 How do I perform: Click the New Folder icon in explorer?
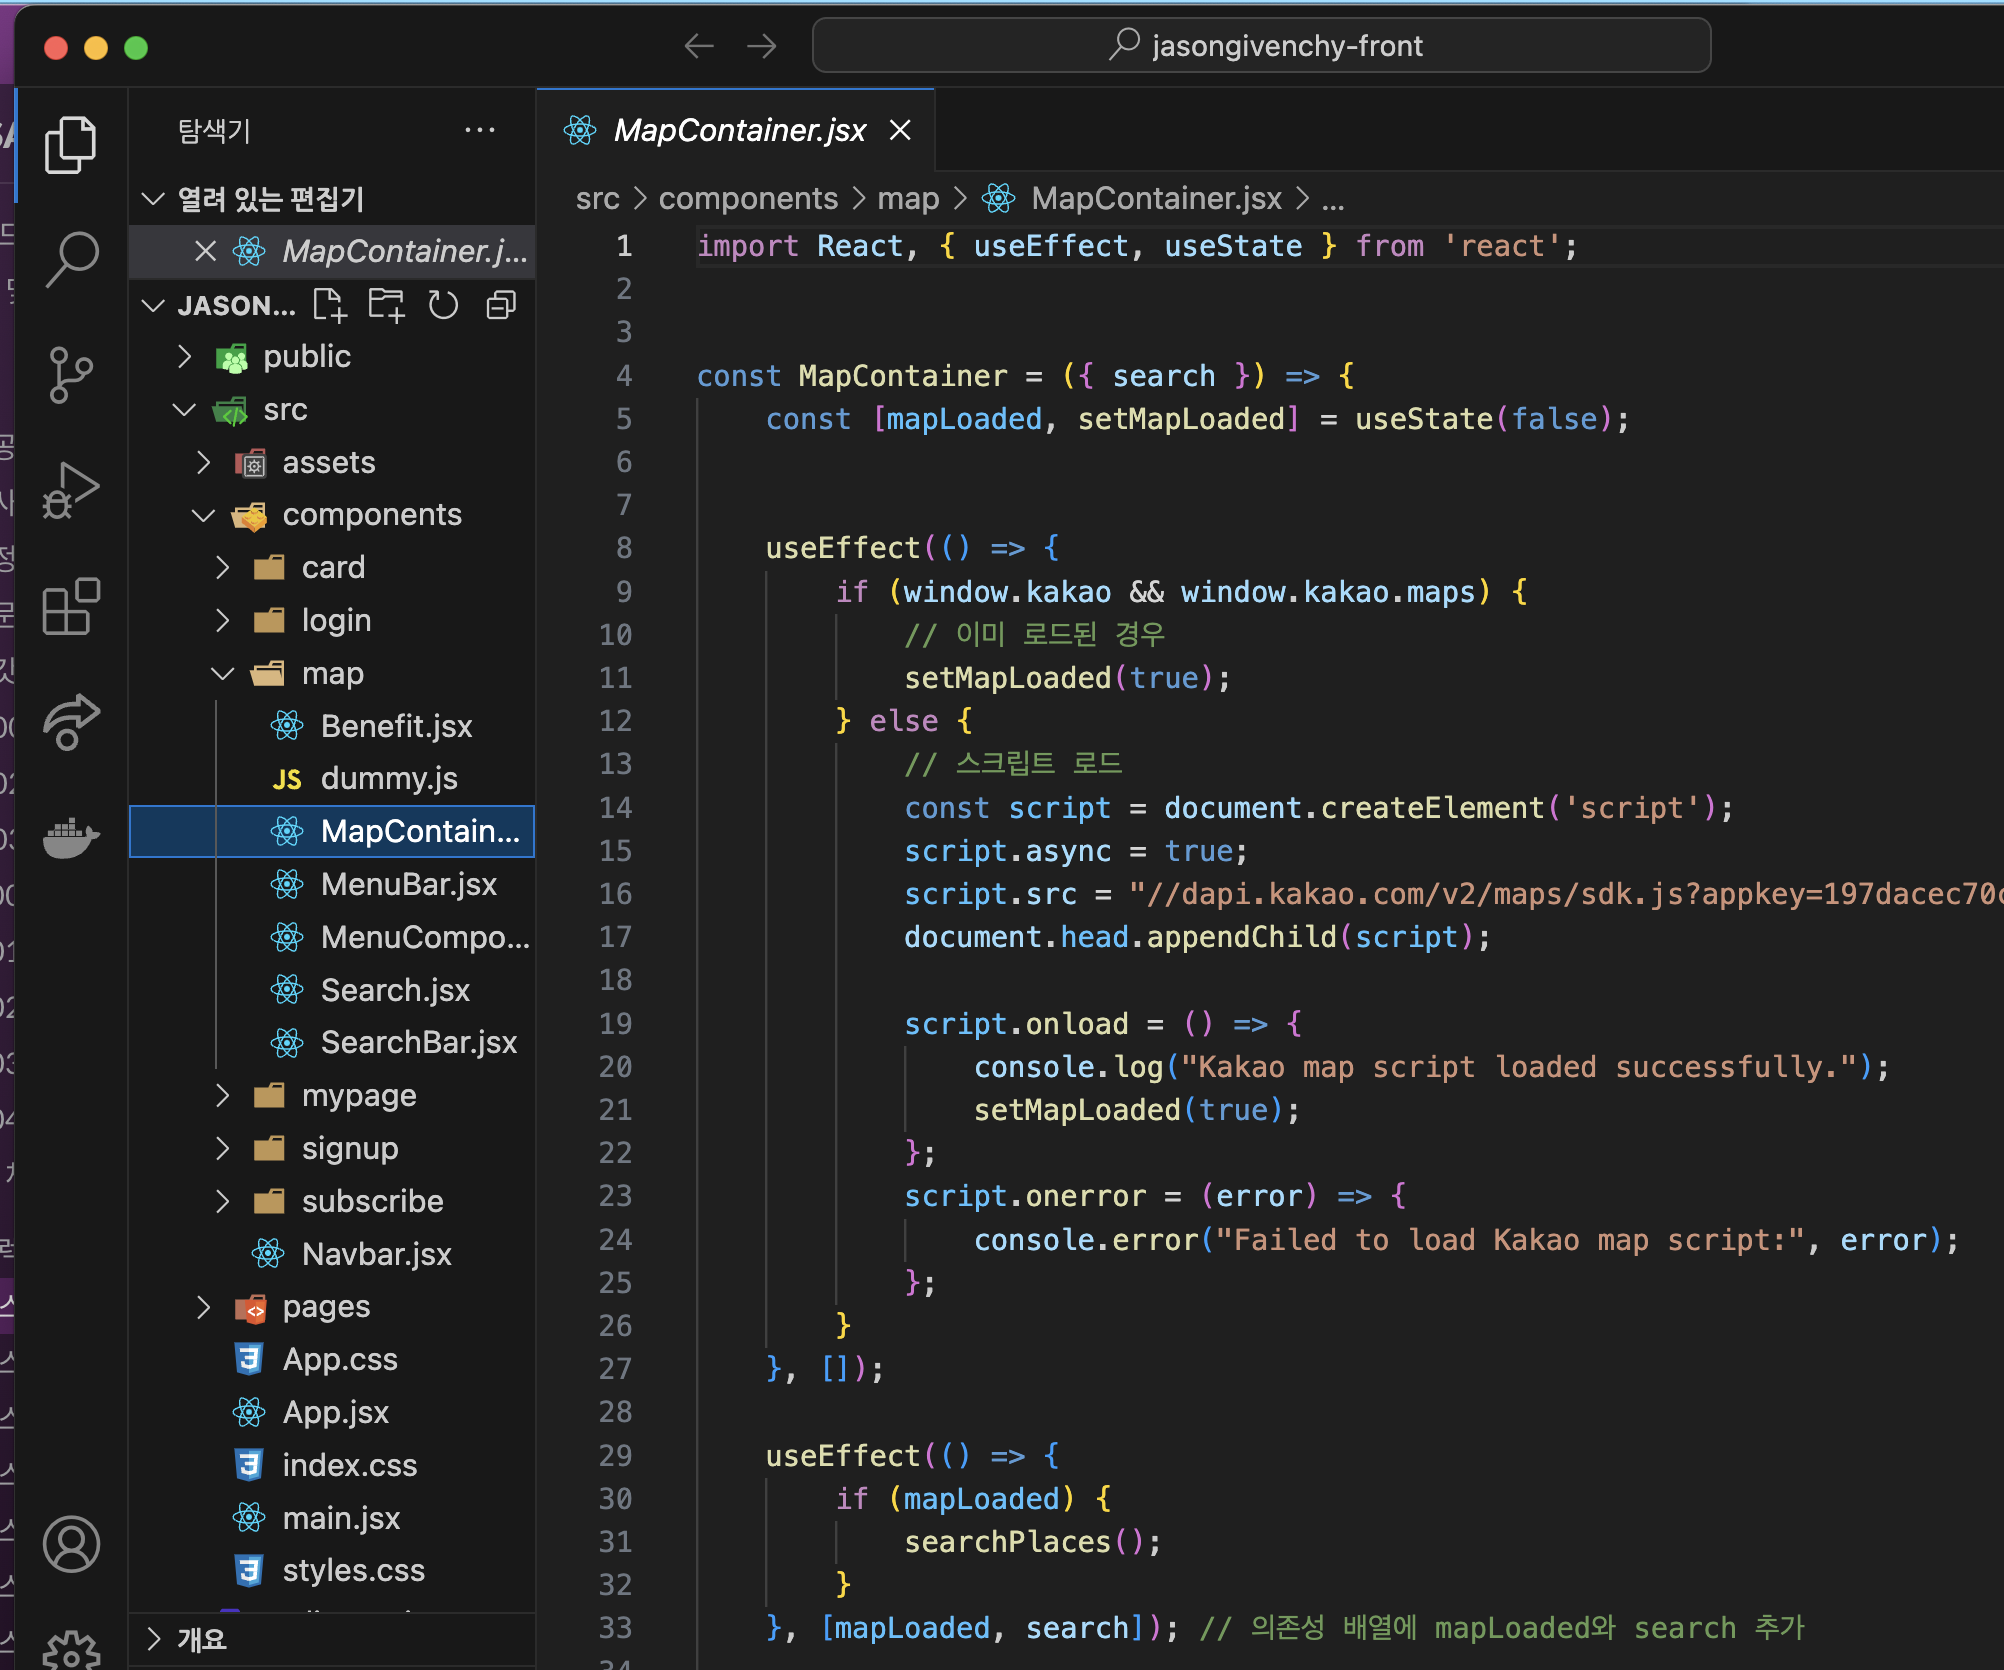coord(386,305)
